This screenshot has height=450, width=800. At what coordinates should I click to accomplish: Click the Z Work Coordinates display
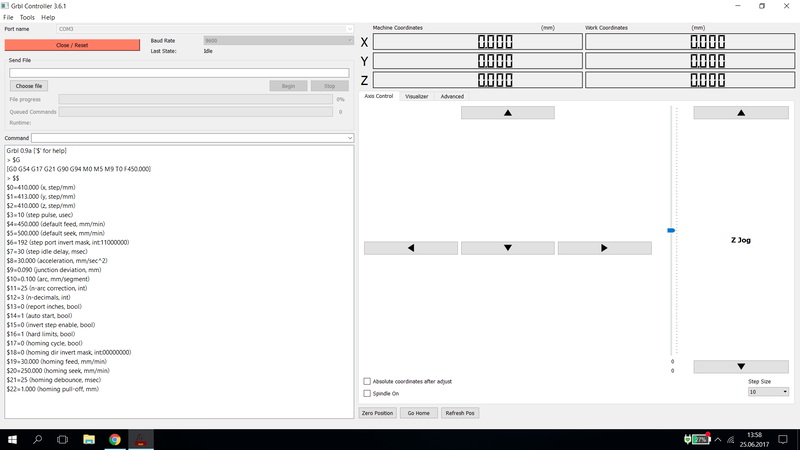(x=690, y=80)
